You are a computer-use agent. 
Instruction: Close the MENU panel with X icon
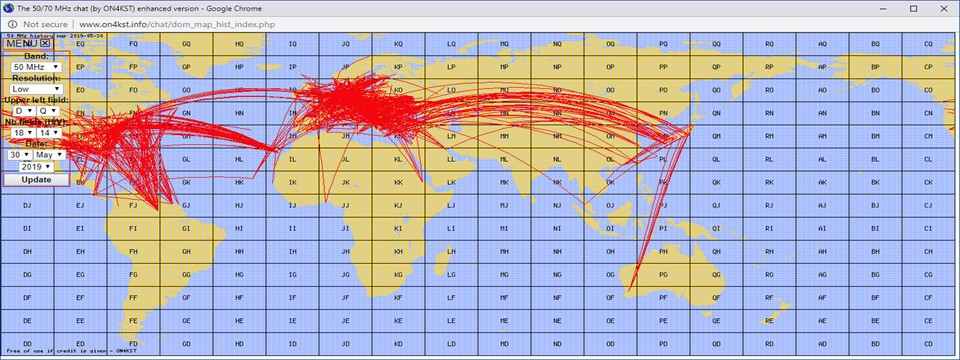pos(45,43)
